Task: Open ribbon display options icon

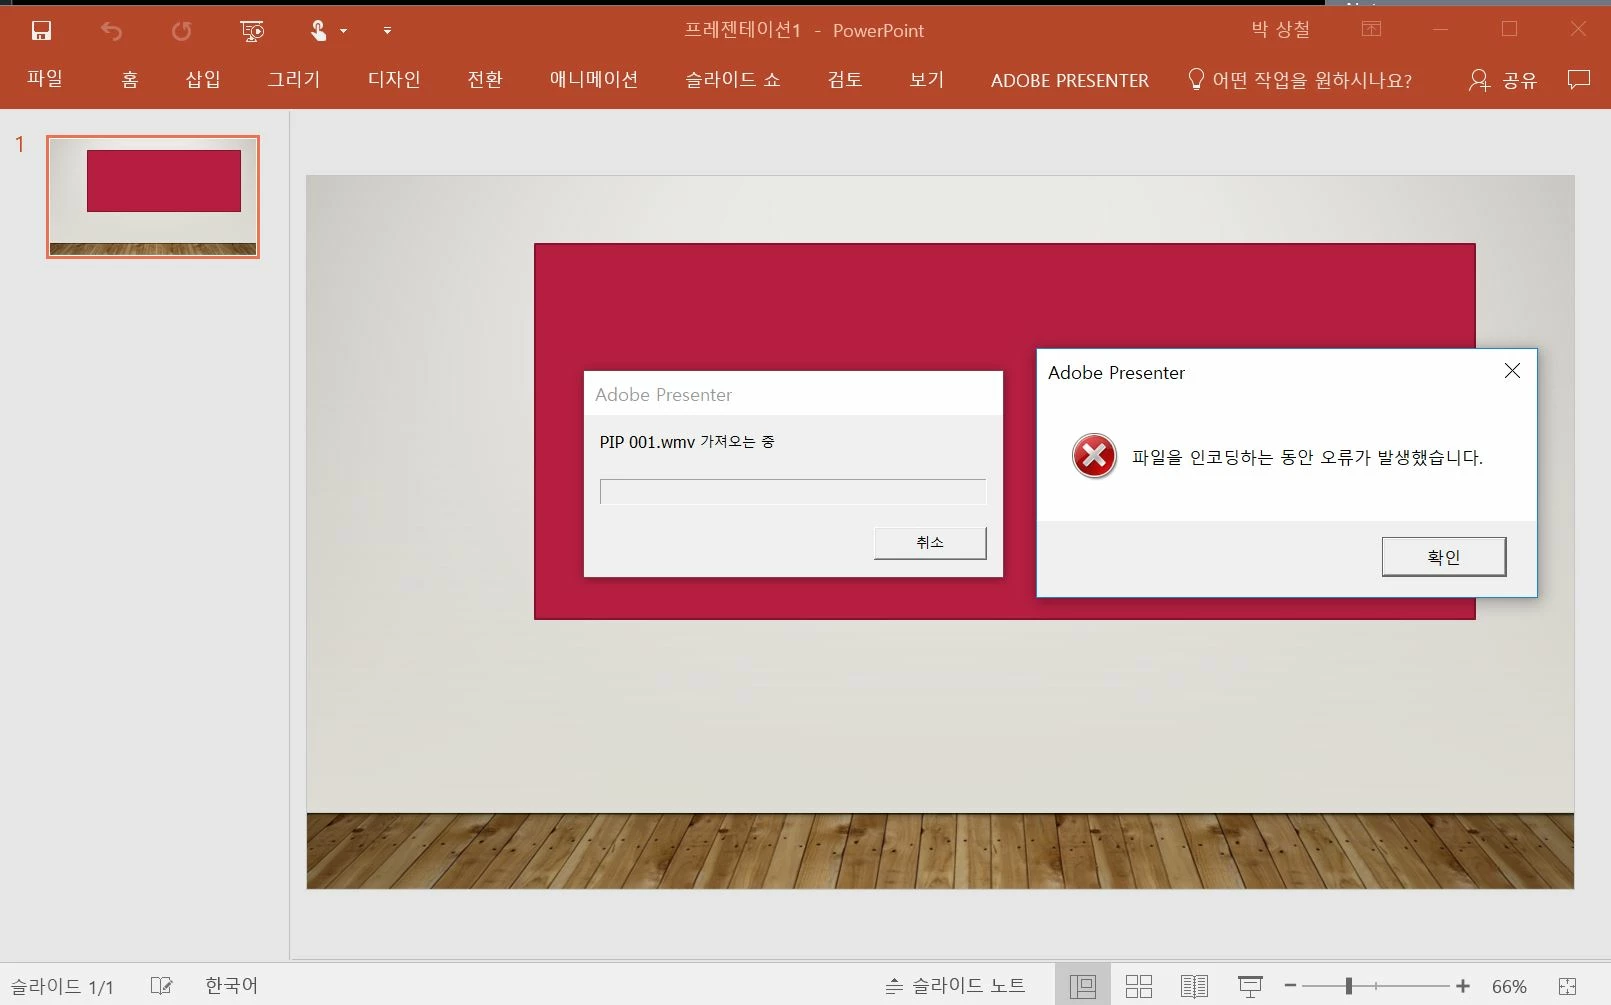Action: tap(1372, 29)
